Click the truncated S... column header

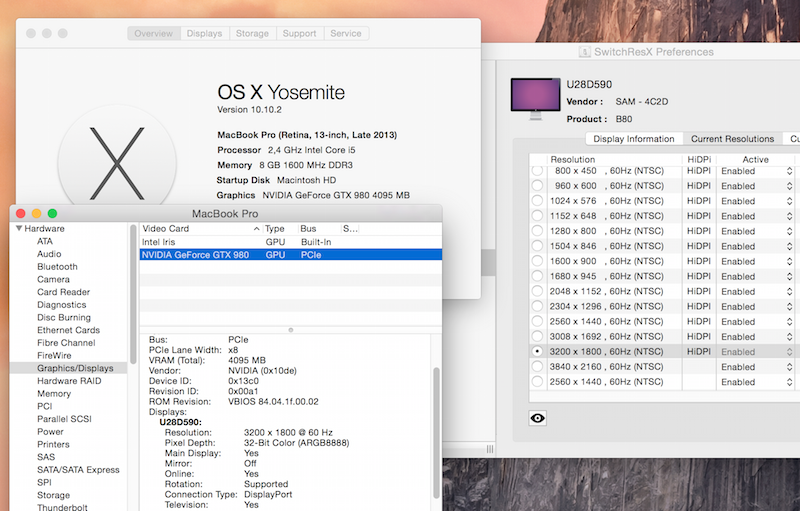pos(350,228)
